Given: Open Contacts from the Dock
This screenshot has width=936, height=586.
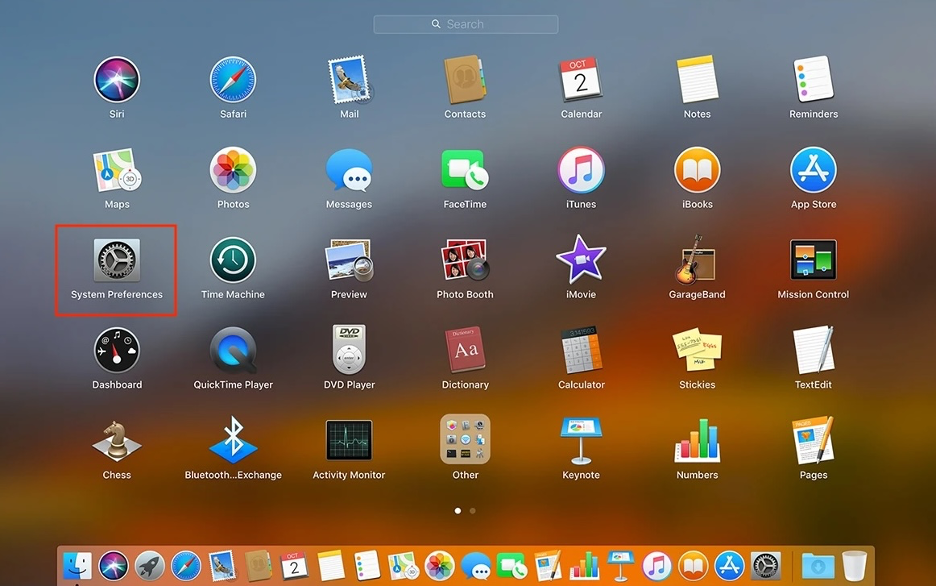Looking at the screenshot, I should click(x=258, y=566).
